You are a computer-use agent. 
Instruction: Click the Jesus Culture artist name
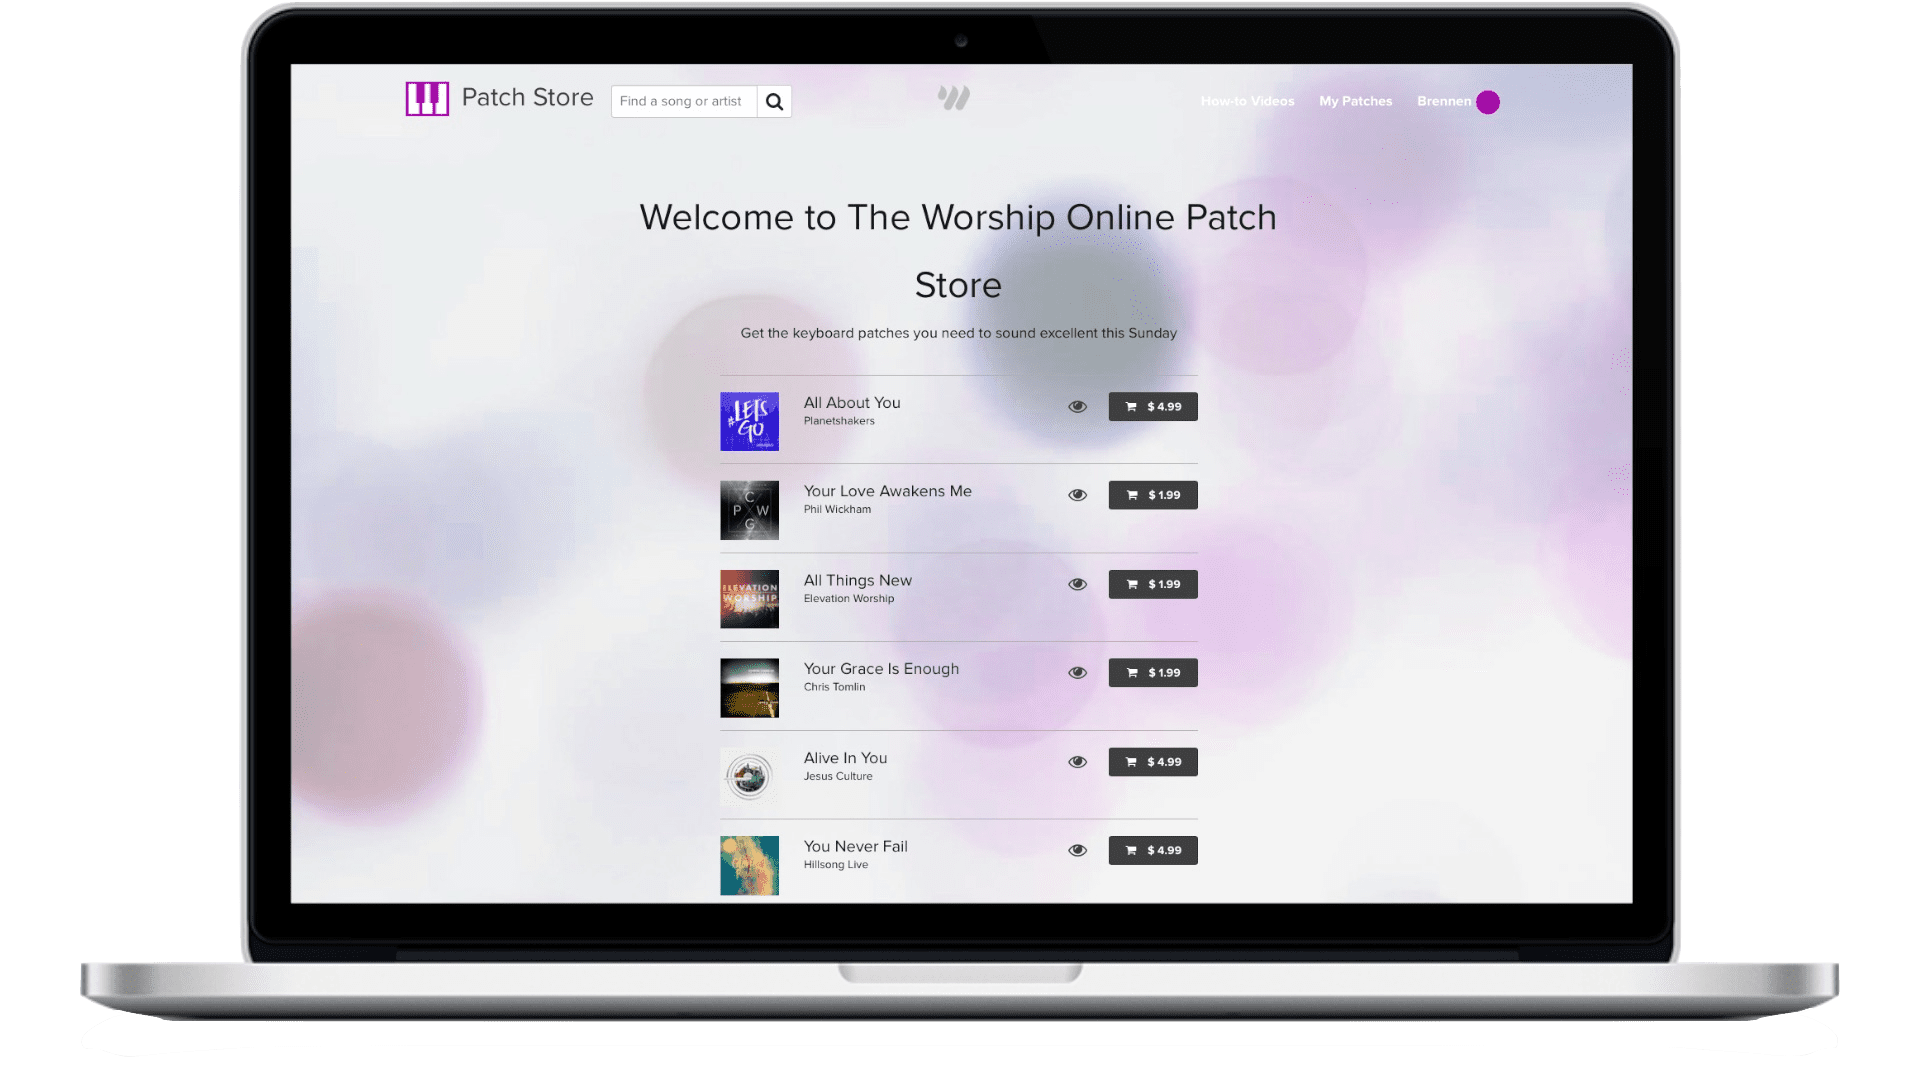click(x=838, y=776)
